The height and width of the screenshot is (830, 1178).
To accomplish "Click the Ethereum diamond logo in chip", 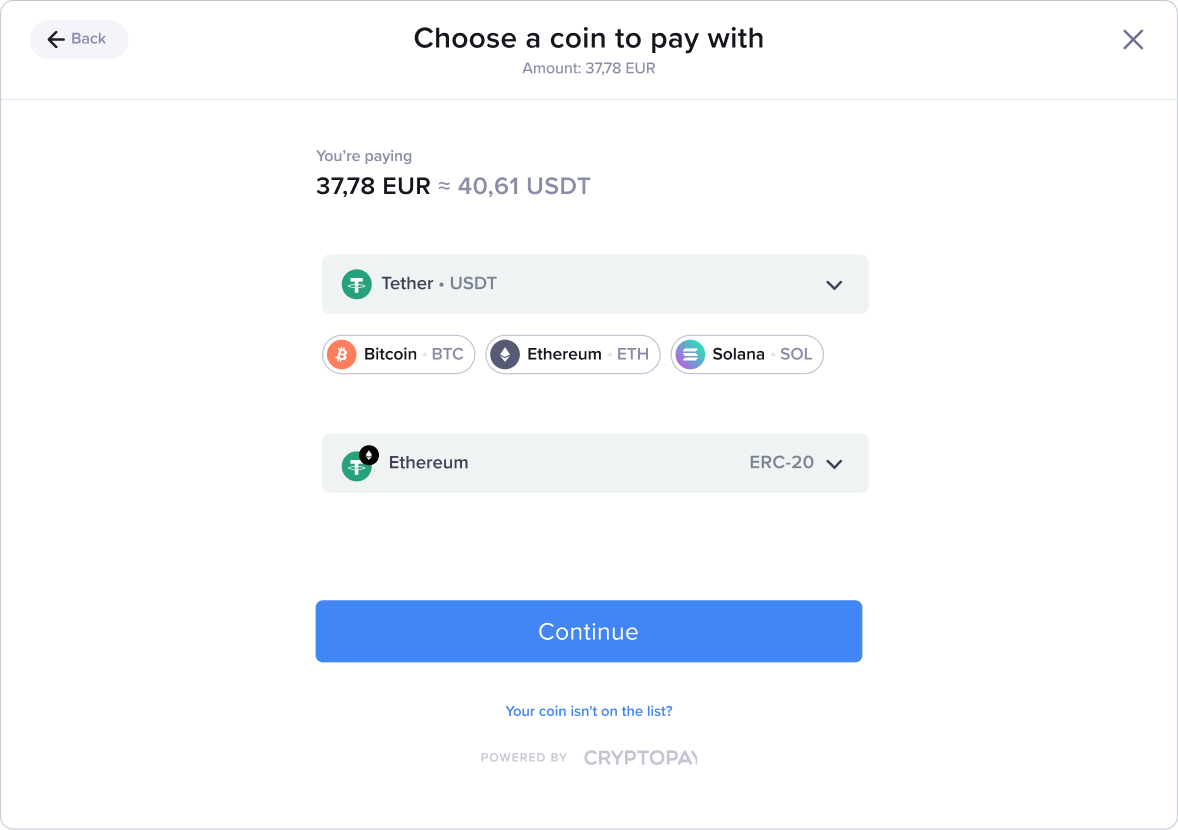I will [505, 354].
